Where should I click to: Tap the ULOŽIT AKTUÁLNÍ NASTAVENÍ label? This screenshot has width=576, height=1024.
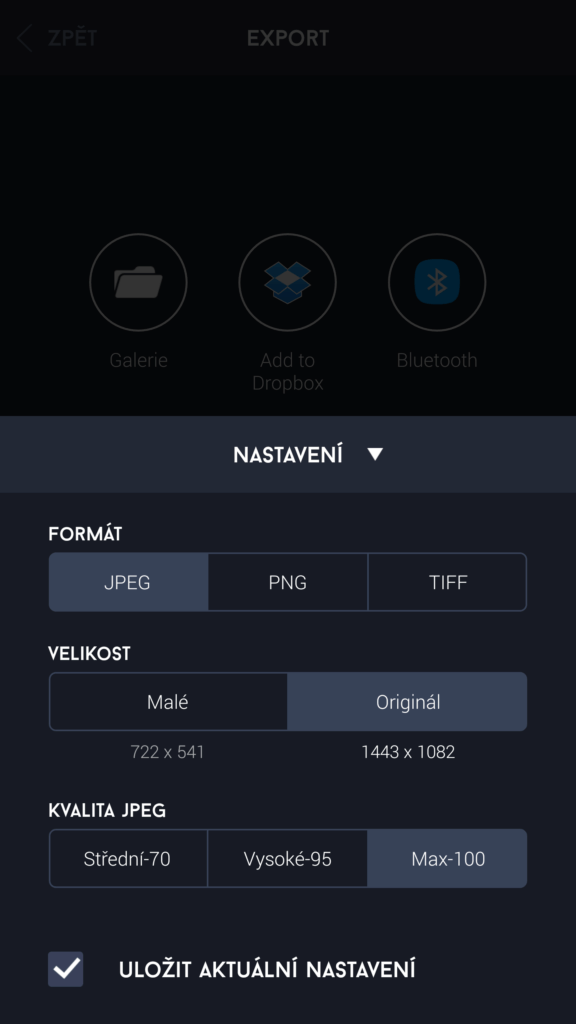pos(267,970)
